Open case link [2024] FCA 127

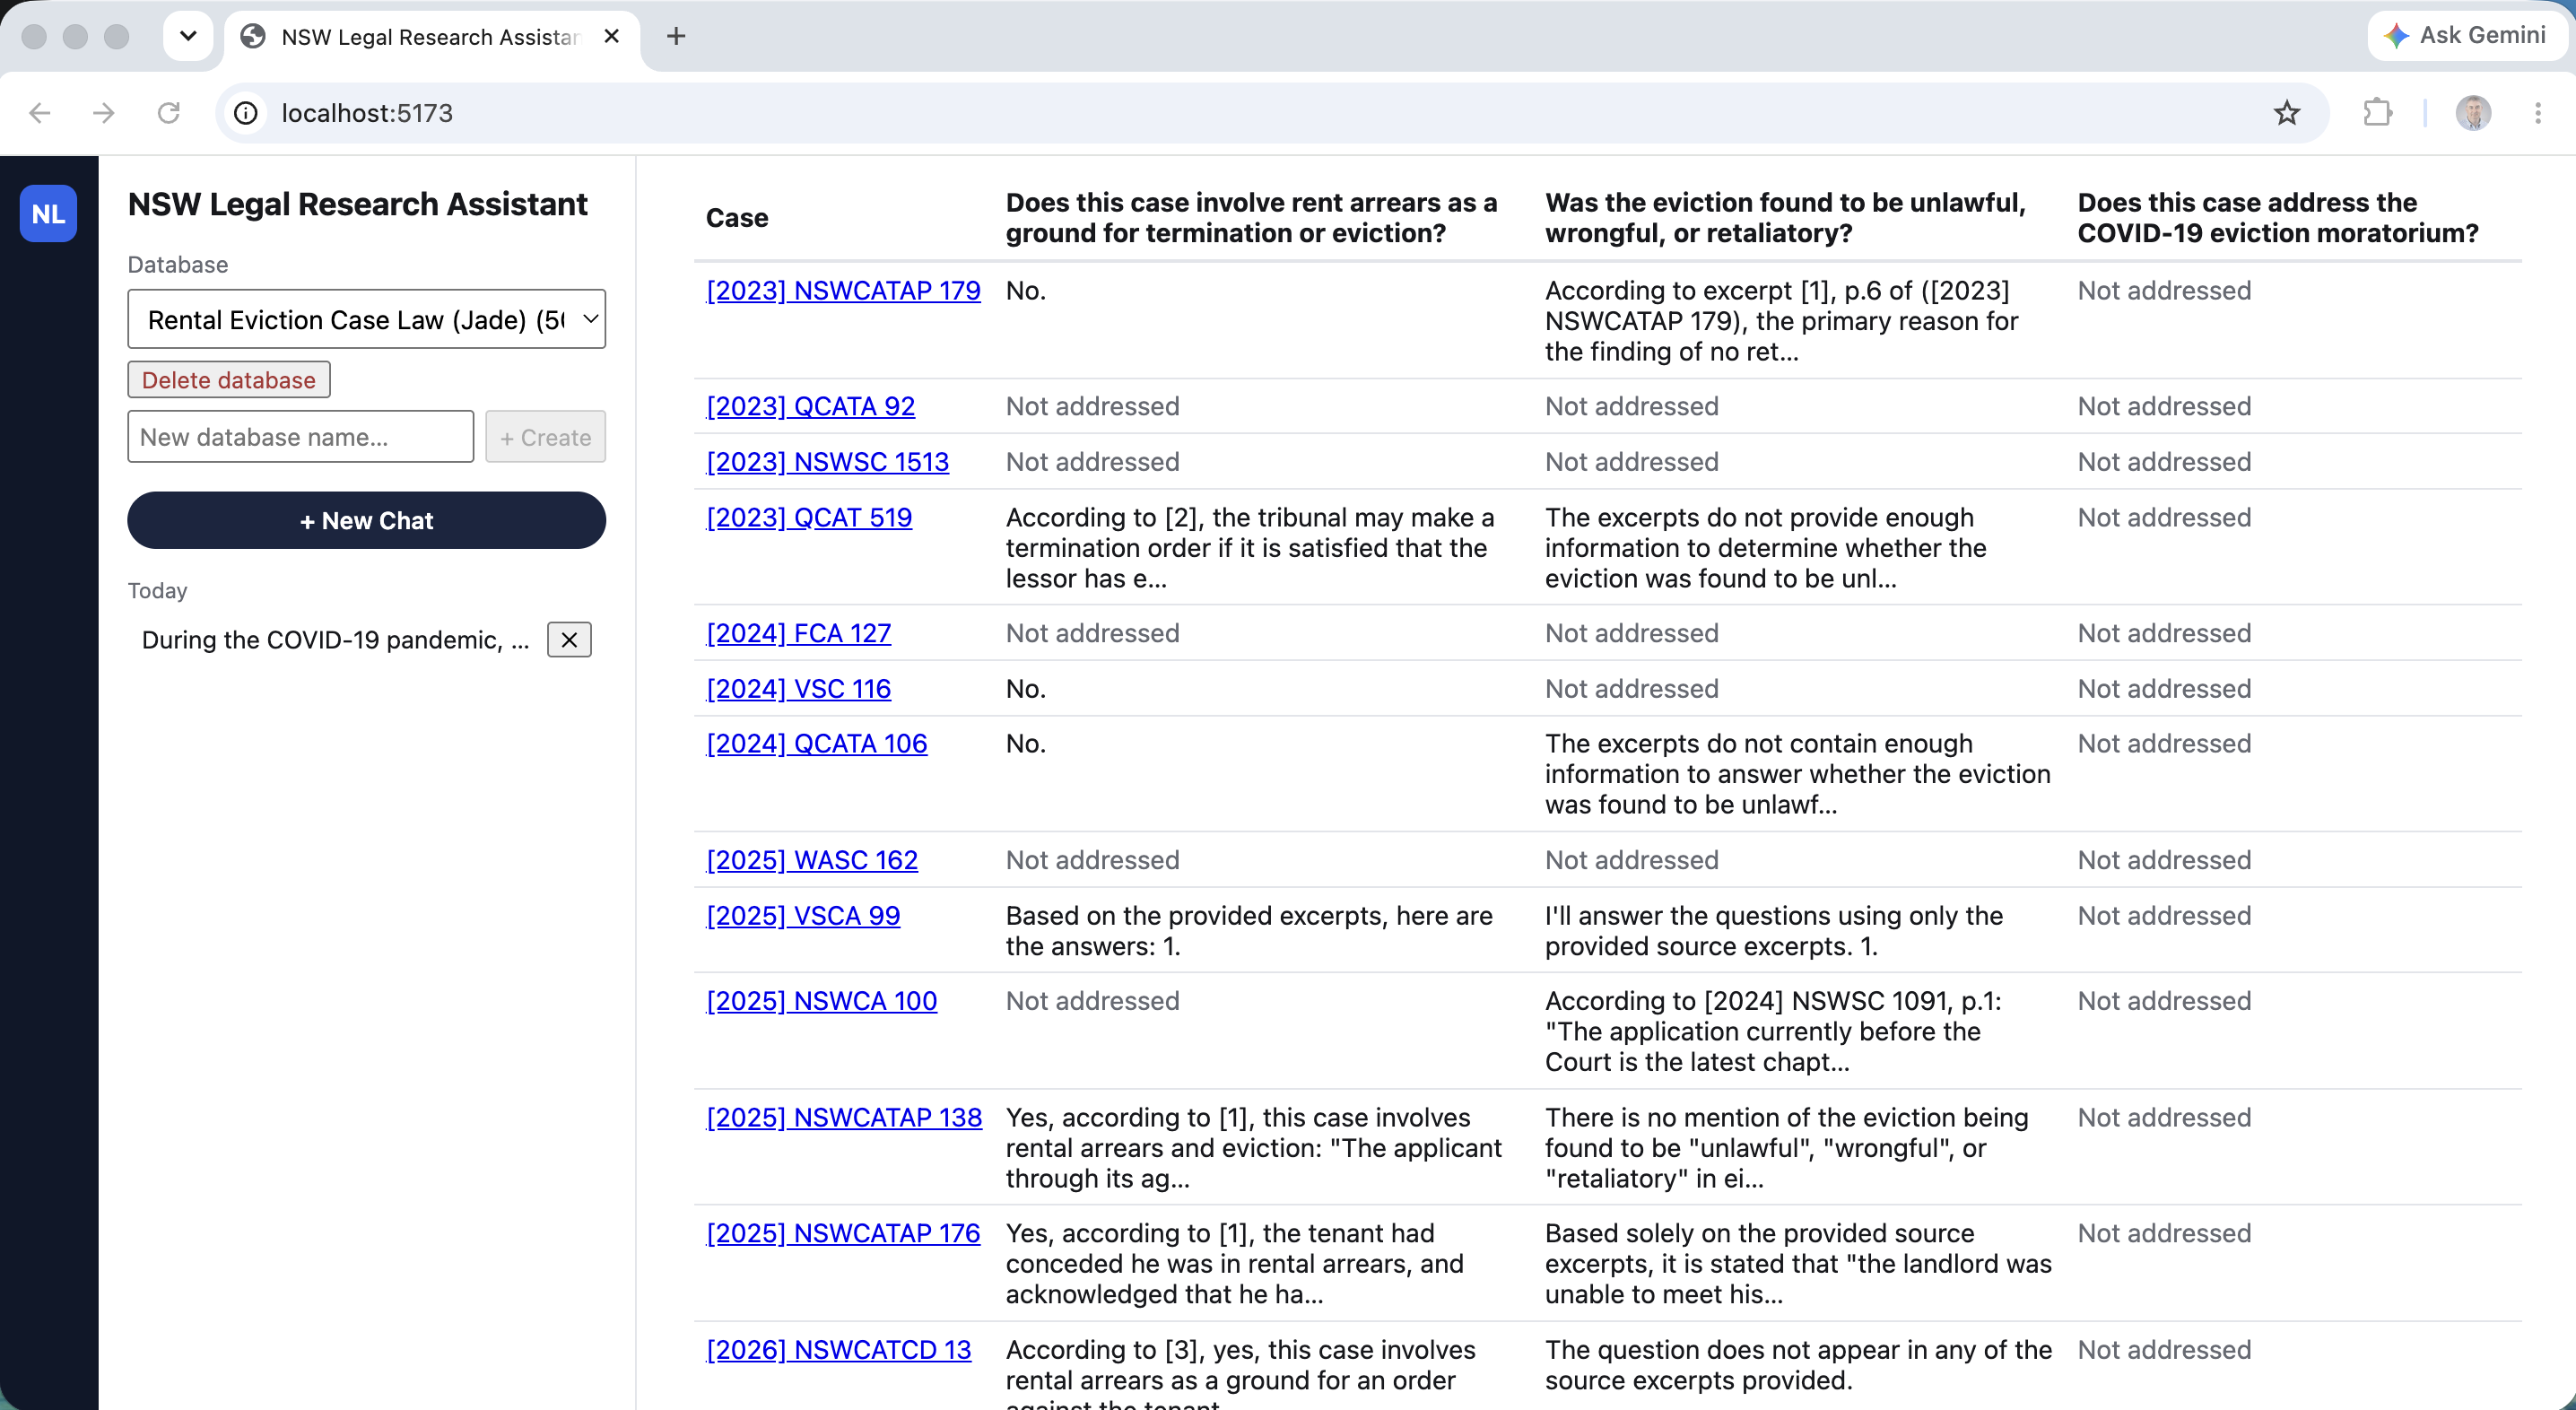(798, 634)
